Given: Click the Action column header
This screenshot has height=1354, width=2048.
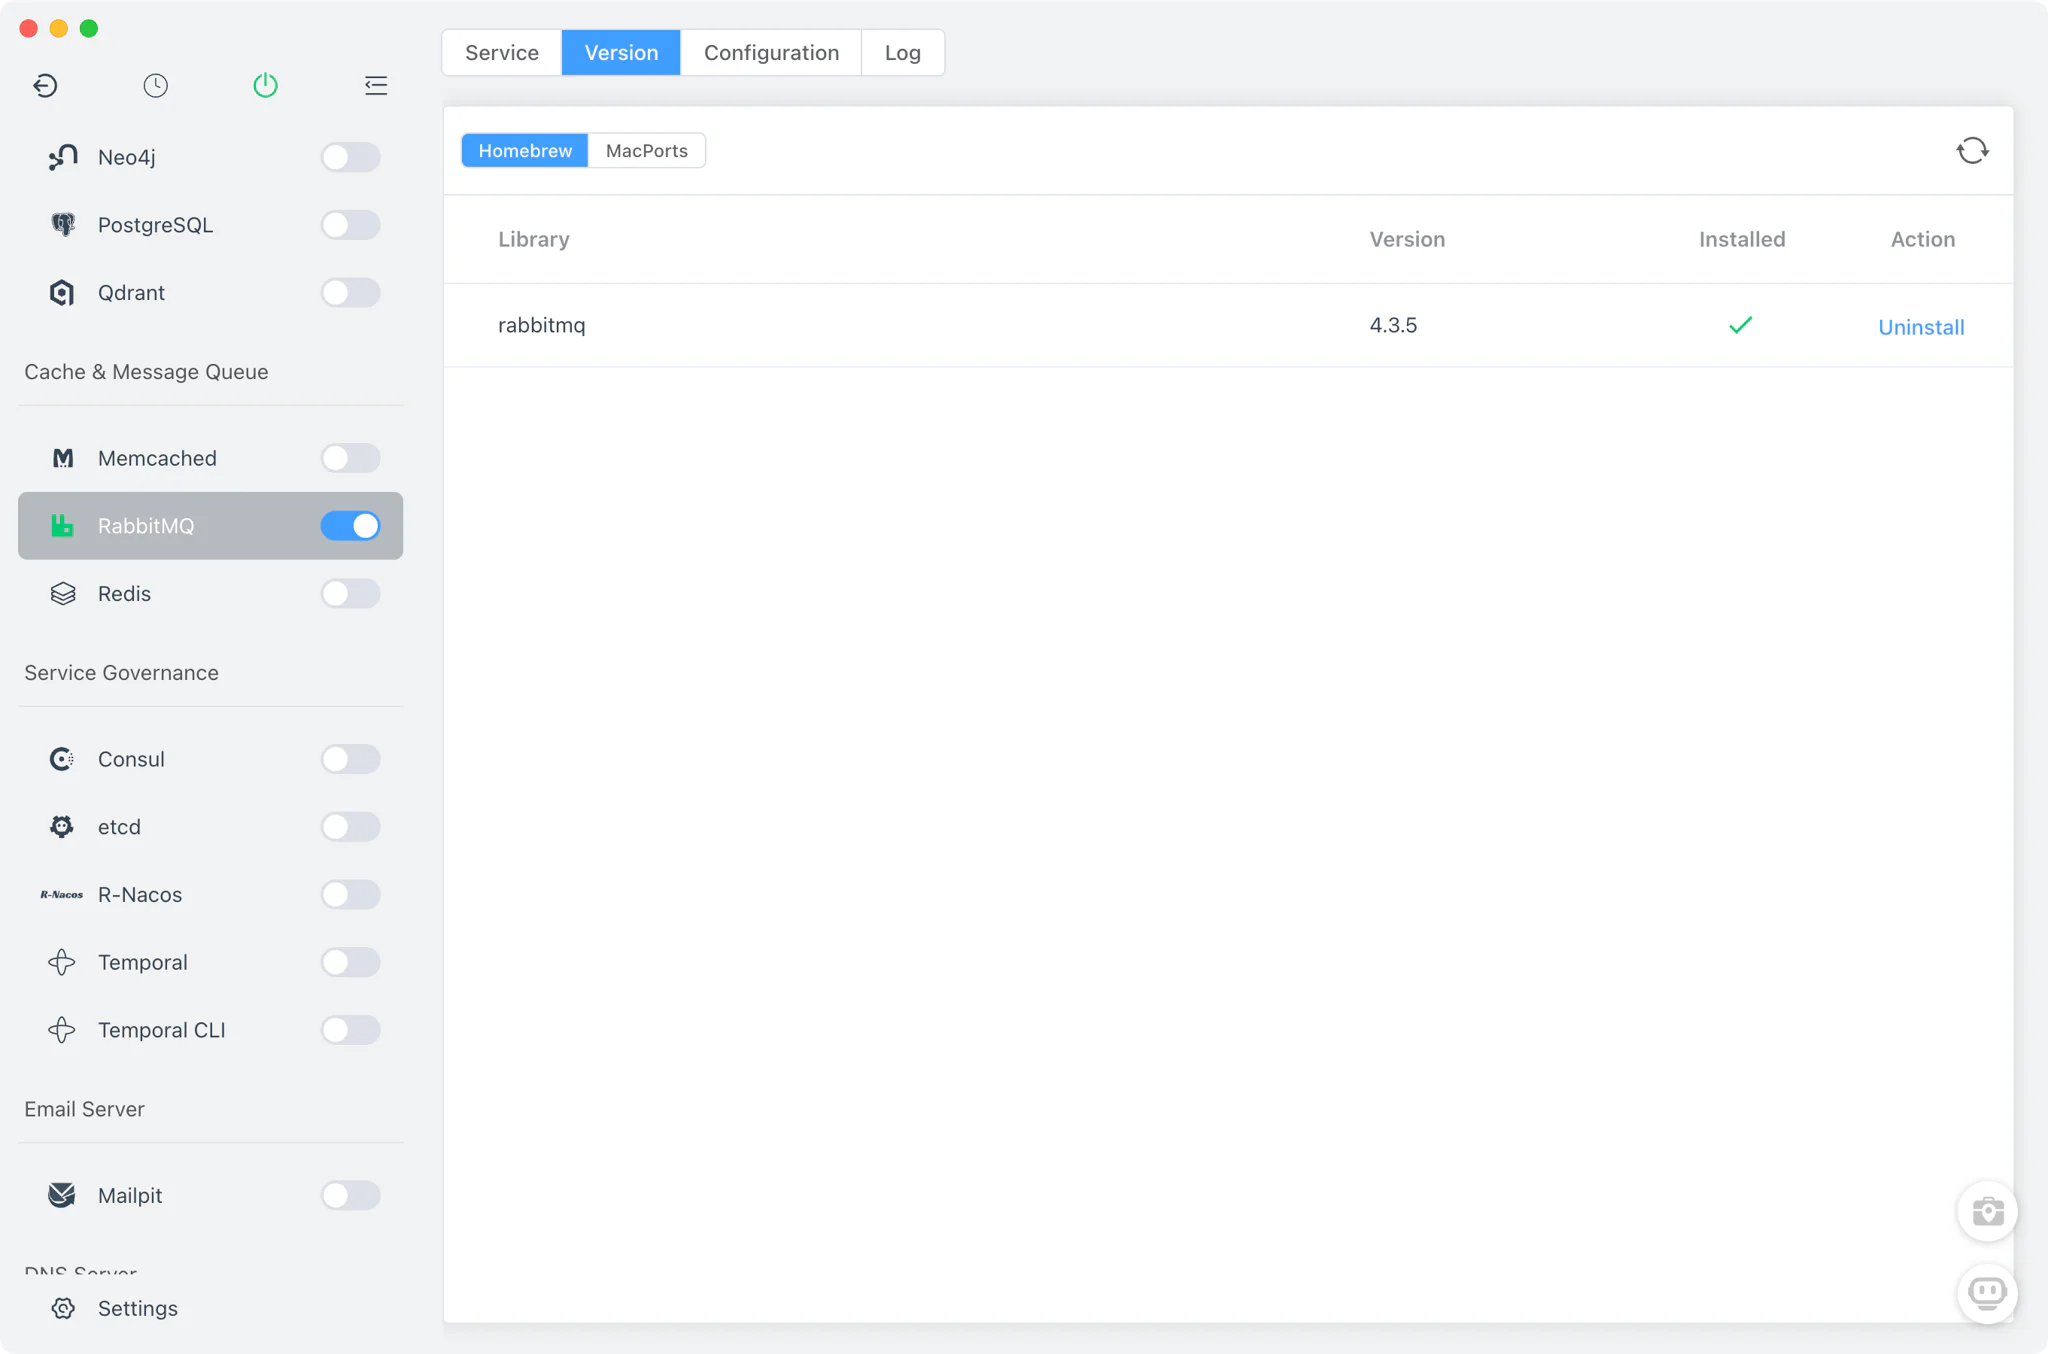Looking at the screenshot, I should [x=1922, y=239].
